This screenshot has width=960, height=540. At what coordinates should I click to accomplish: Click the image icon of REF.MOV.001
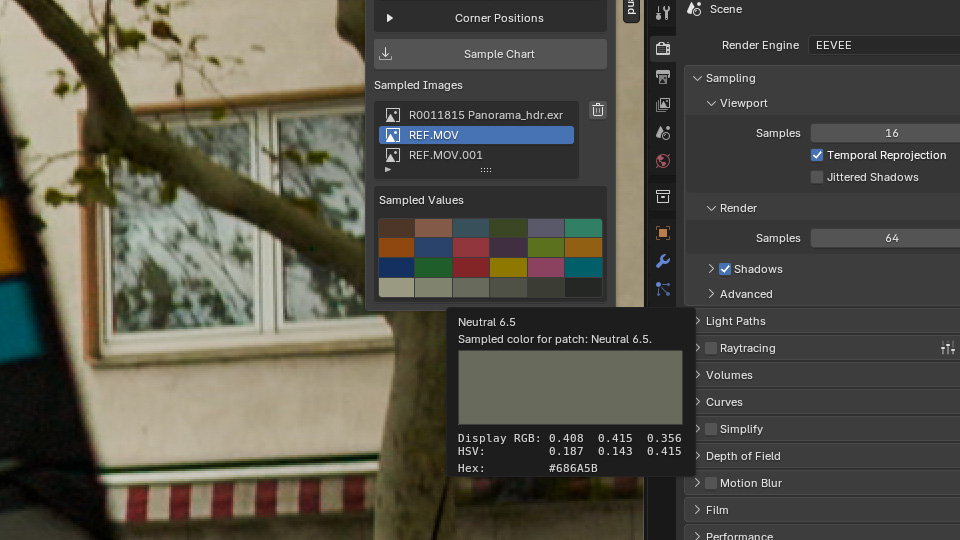tap(392, 155)
